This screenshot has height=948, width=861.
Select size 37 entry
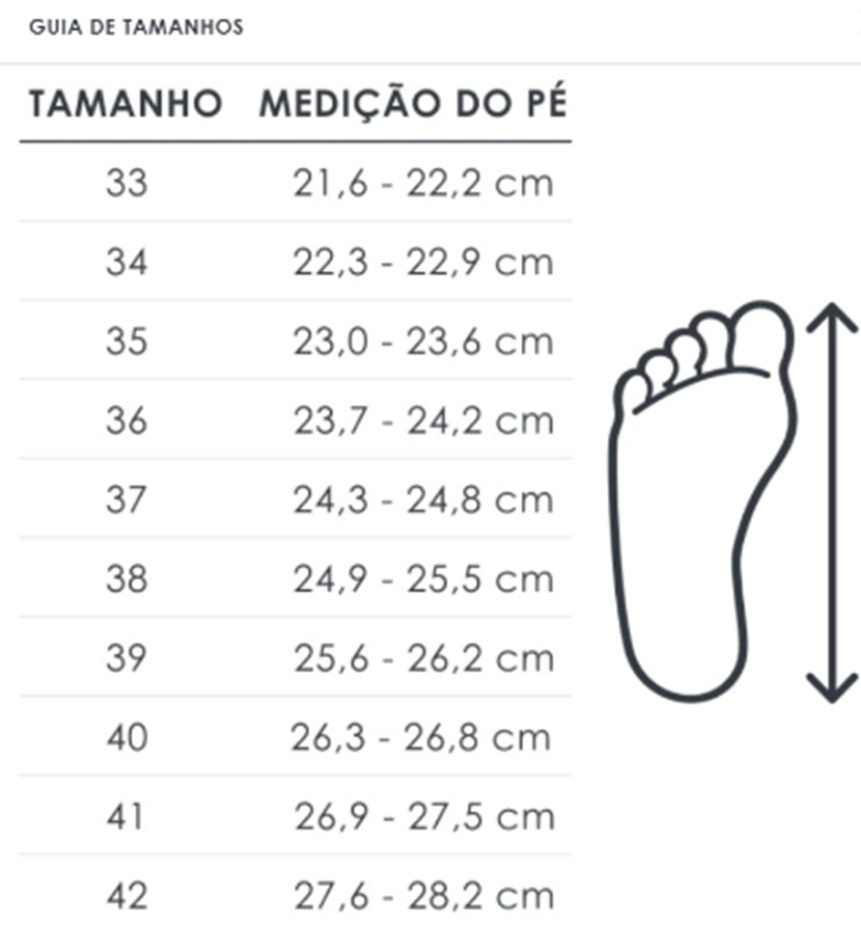click(126, 500)
